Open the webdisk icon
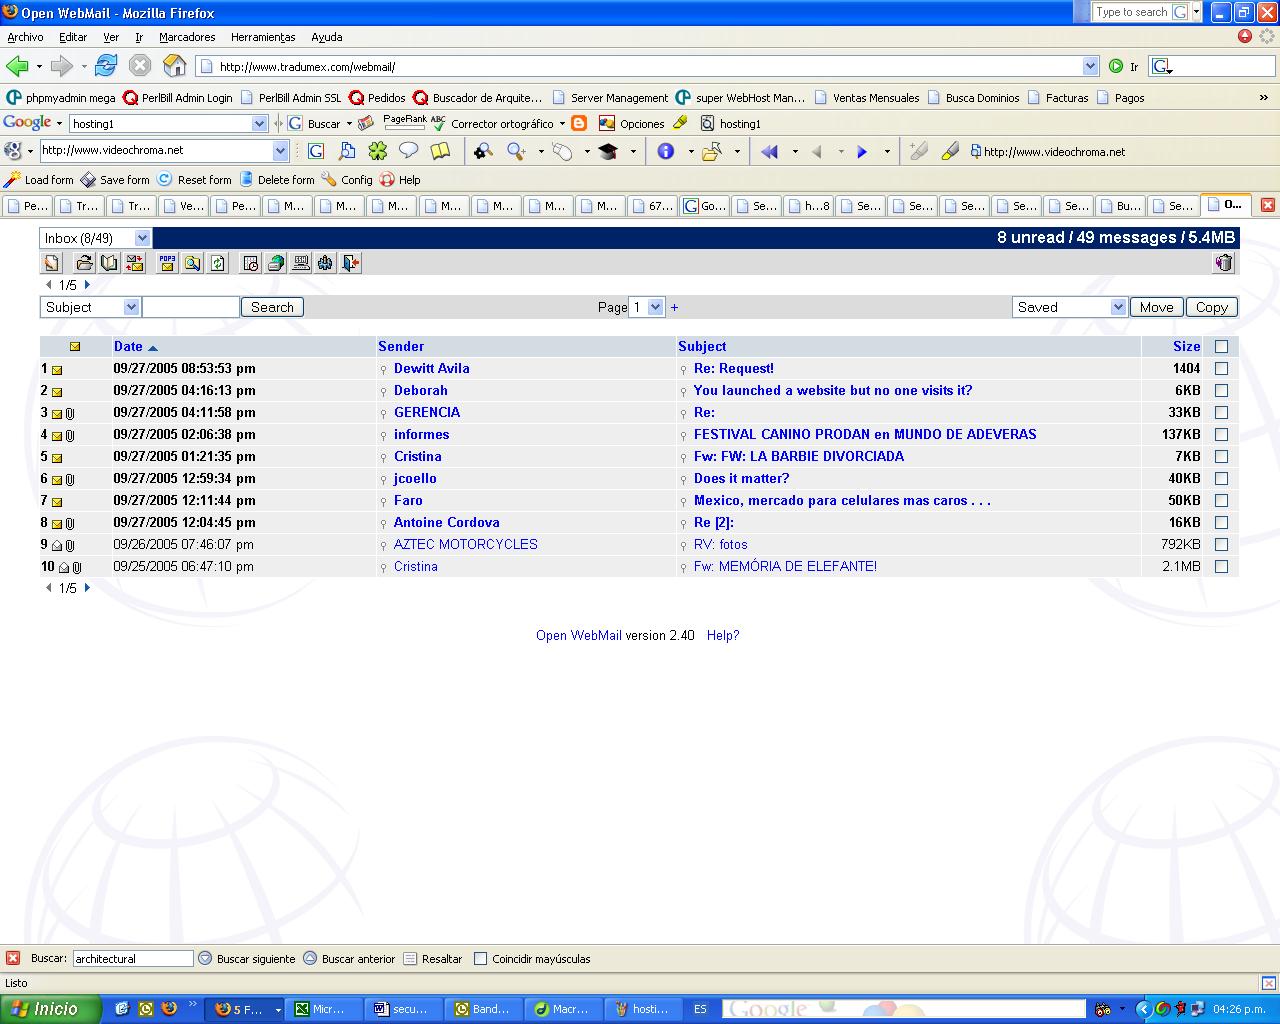This screenshot has height=1024, width=1280. click(275, 263)
